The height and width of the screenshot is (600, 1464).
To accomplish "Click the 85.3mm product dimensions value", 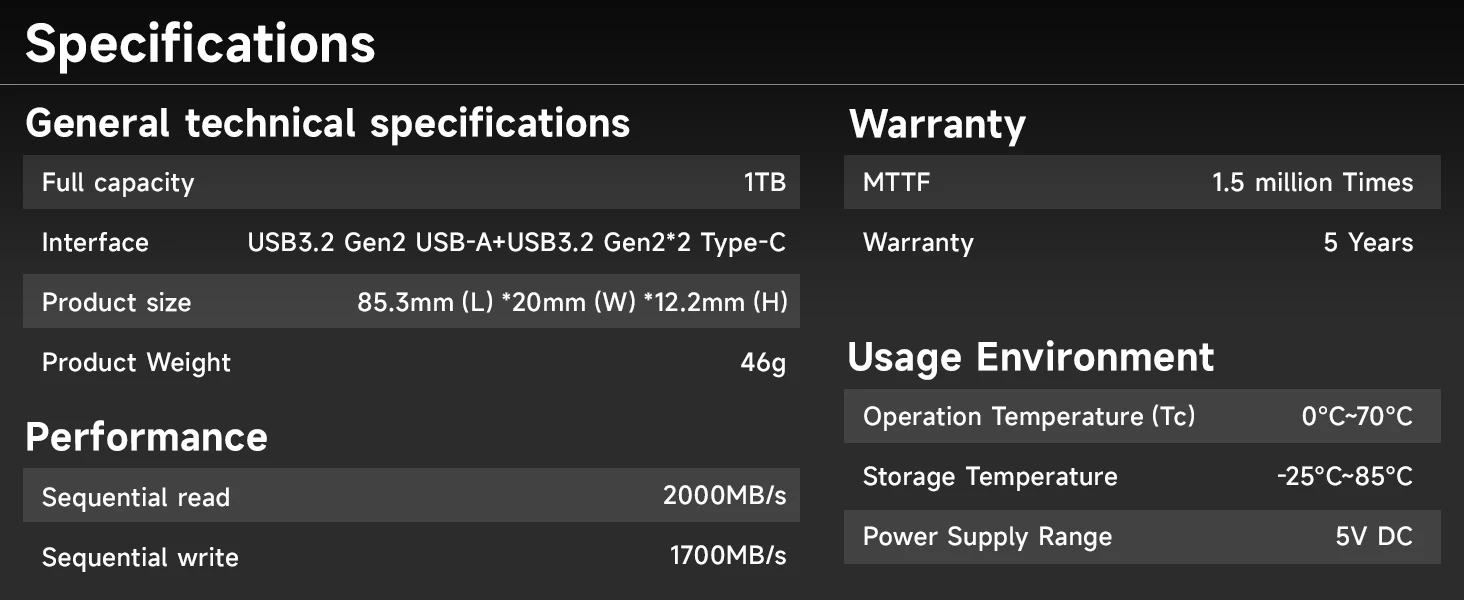I will click(572, 303).
